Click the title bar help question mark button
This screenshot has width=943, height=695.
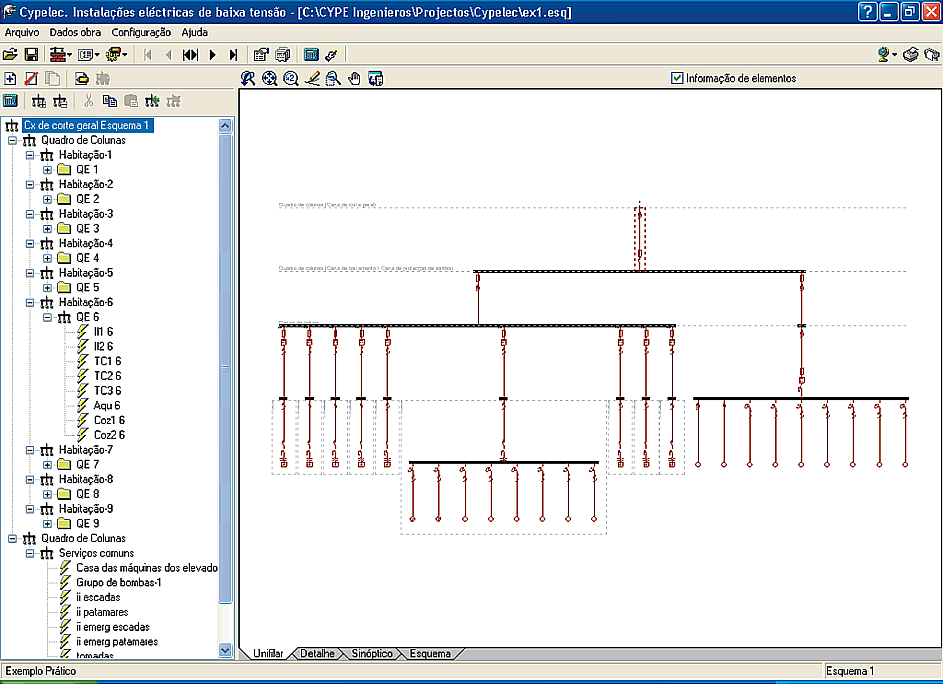(x=867, y=12)
